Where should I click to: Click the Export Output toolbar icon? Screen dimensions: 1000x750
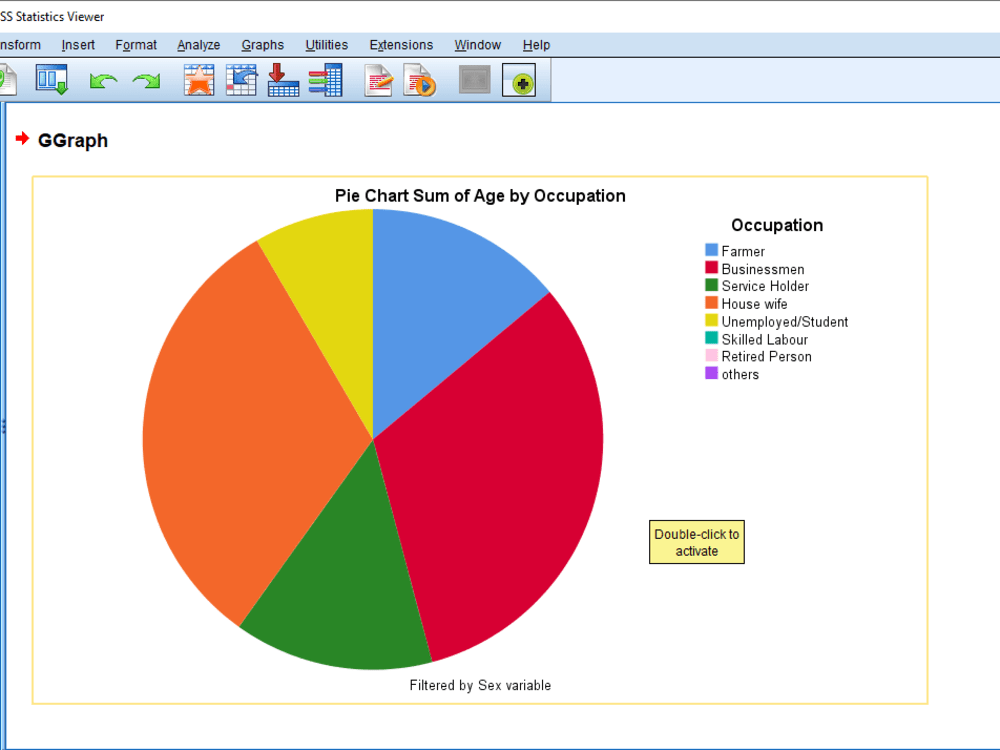pos(51,81)
